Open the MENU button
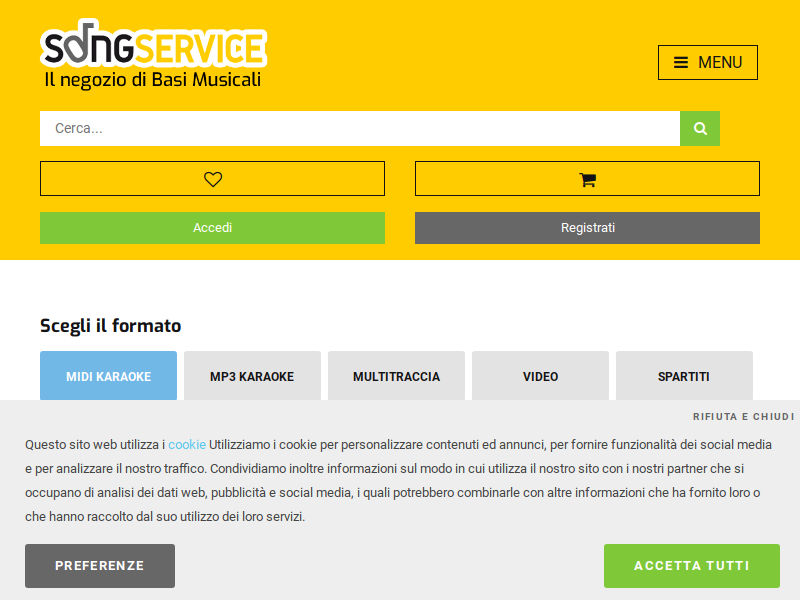 (x=708, y=62)
